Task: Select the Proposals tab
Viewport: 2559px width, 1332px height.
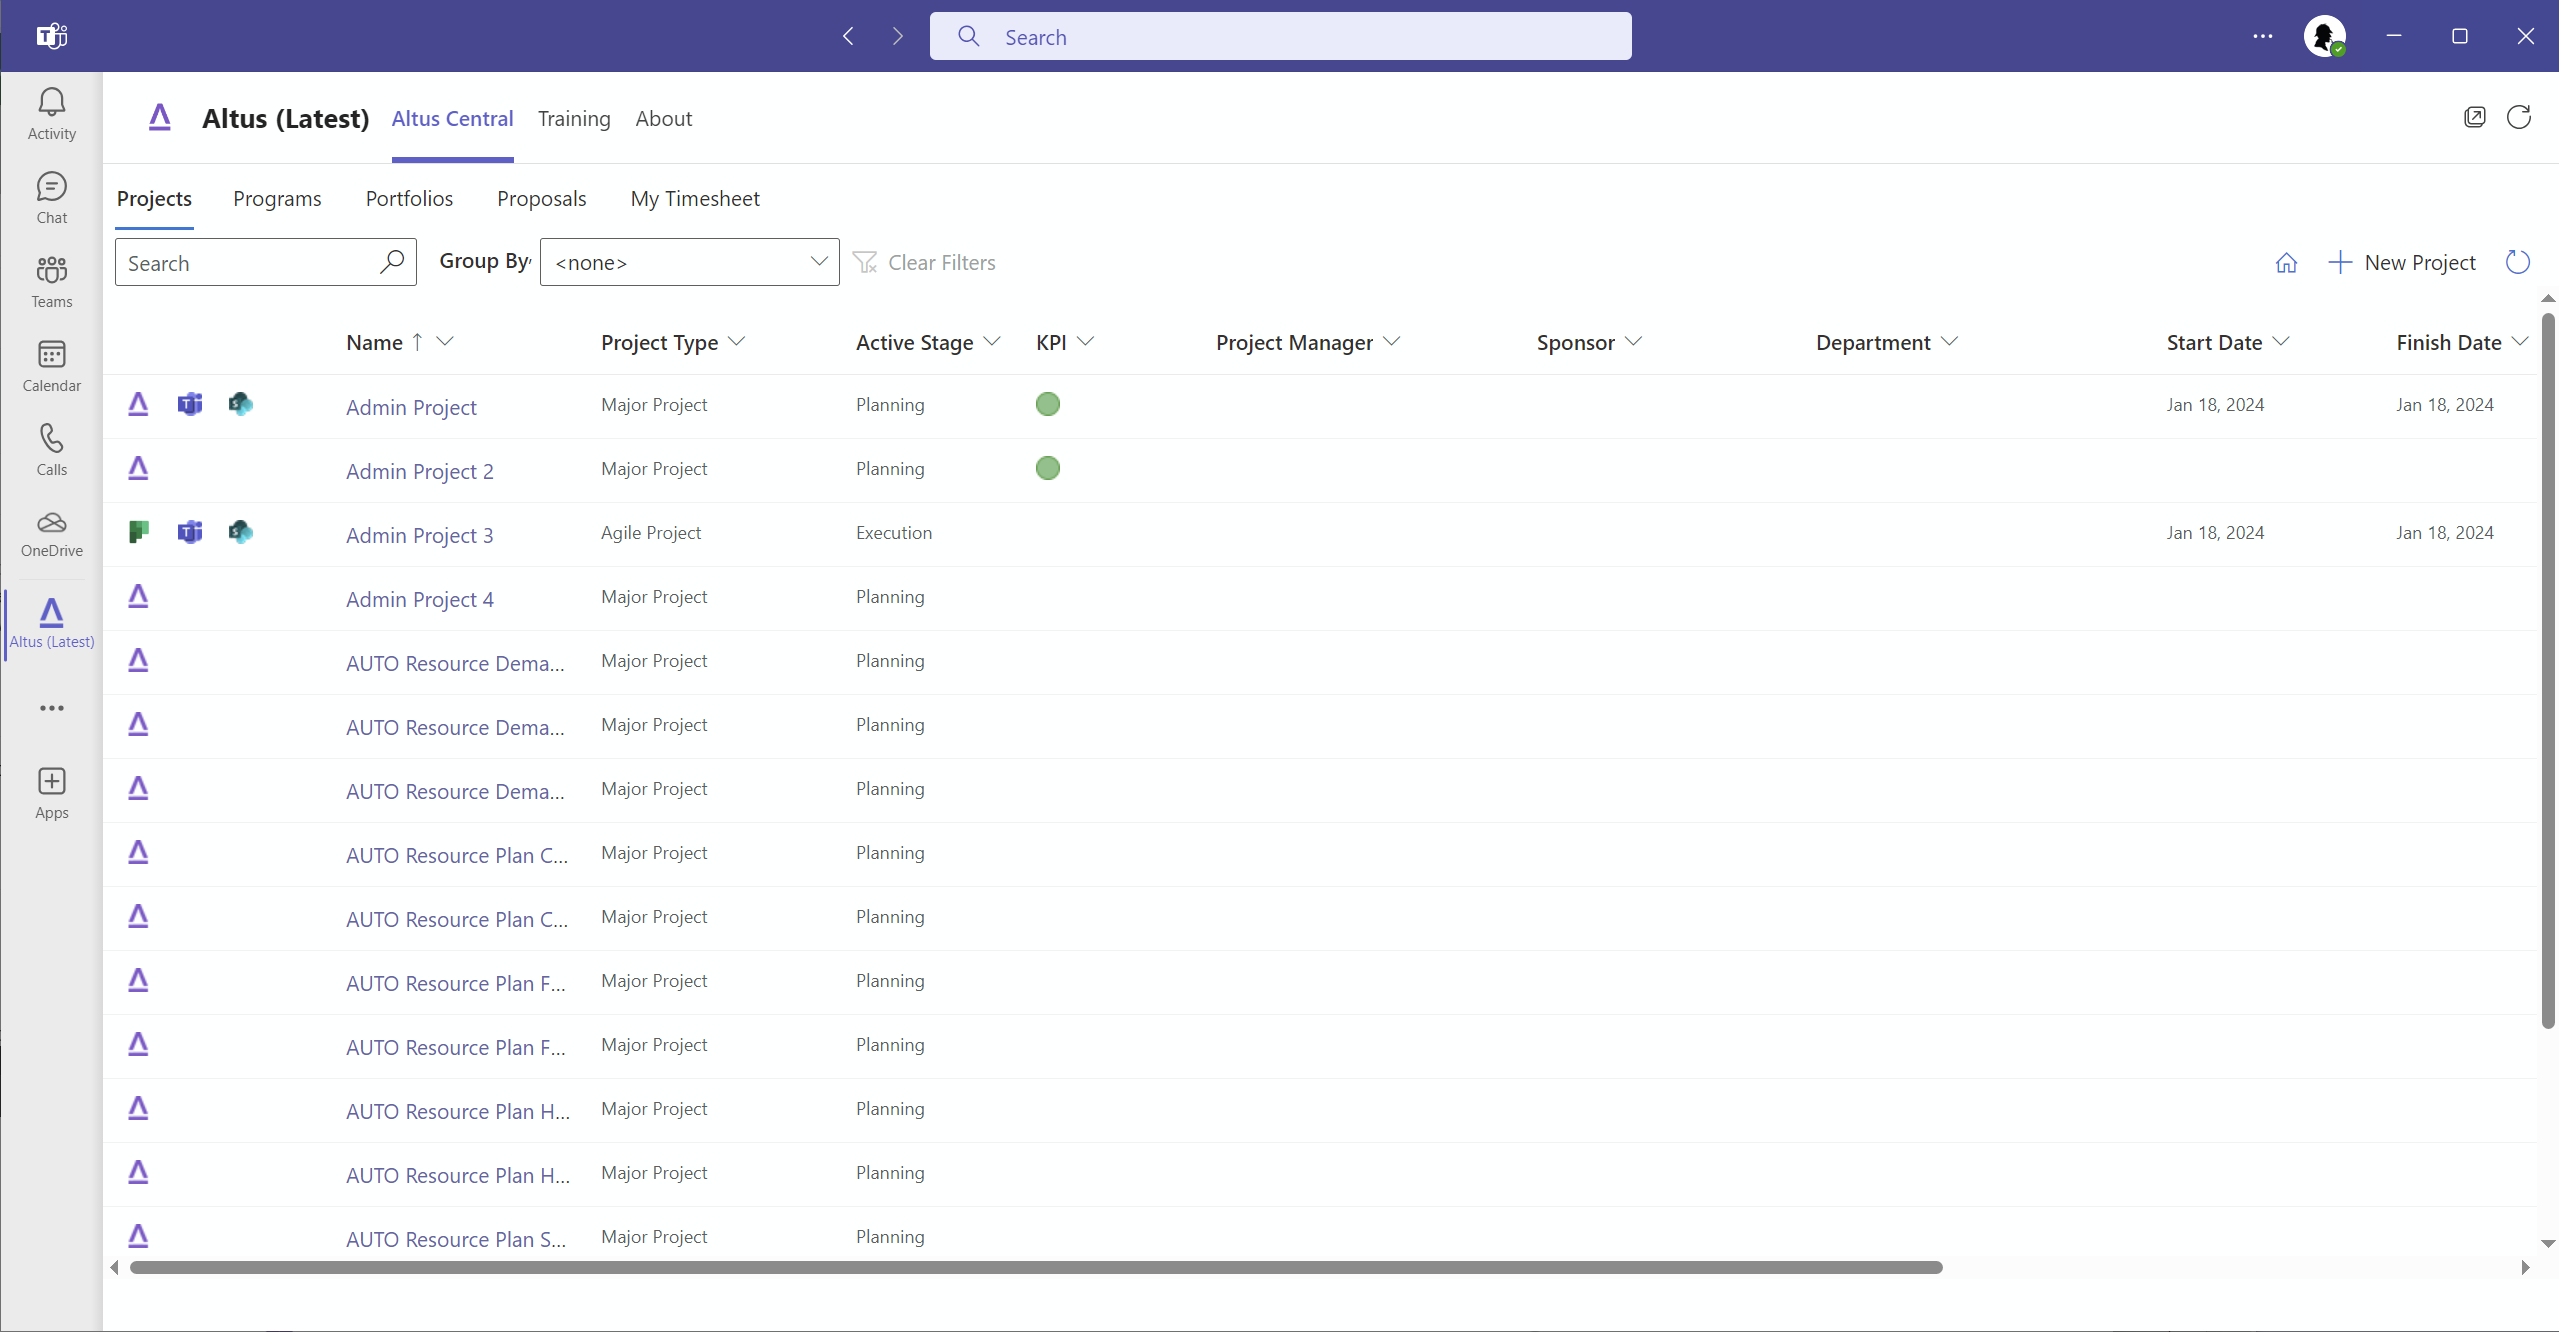Action: [541, 199]
